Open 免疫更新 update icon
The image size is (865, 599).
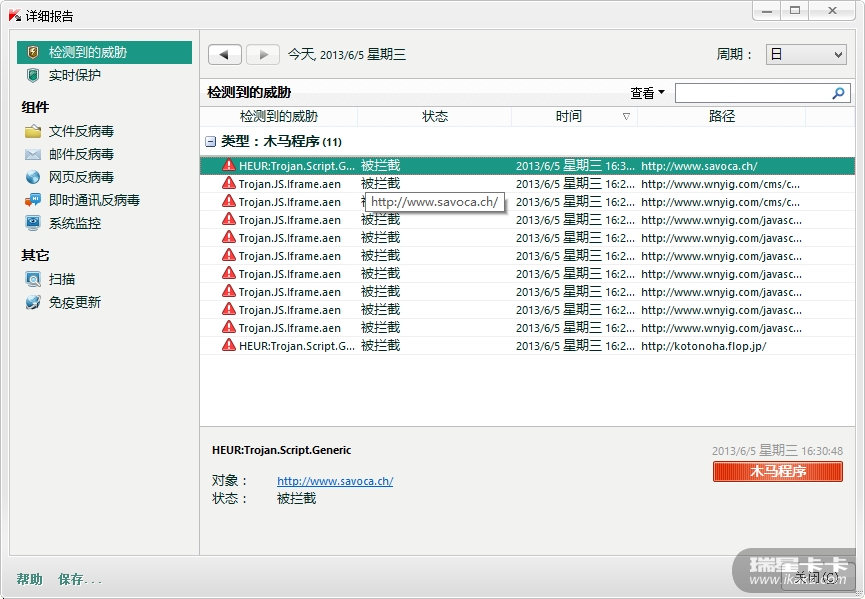tap(33, 302)
